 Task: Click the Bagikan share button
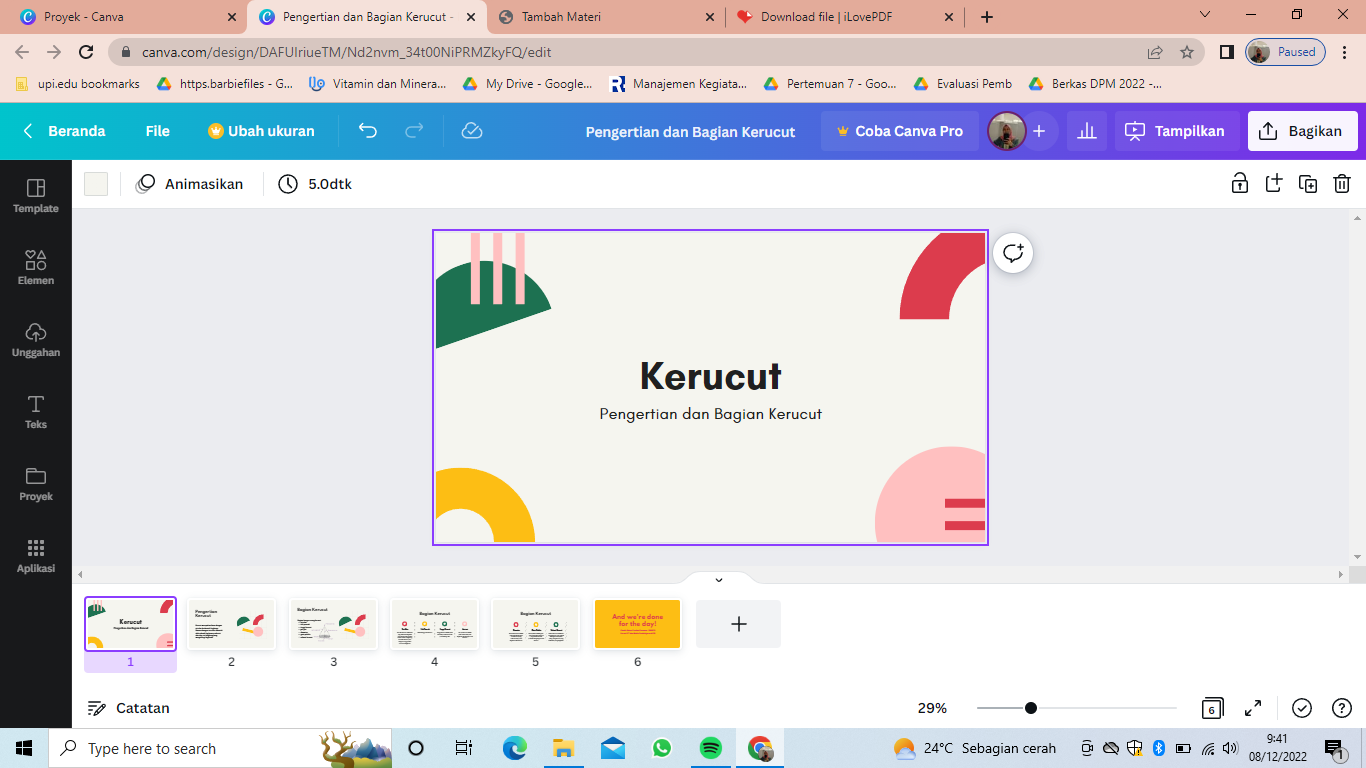tap(1302, 131)
